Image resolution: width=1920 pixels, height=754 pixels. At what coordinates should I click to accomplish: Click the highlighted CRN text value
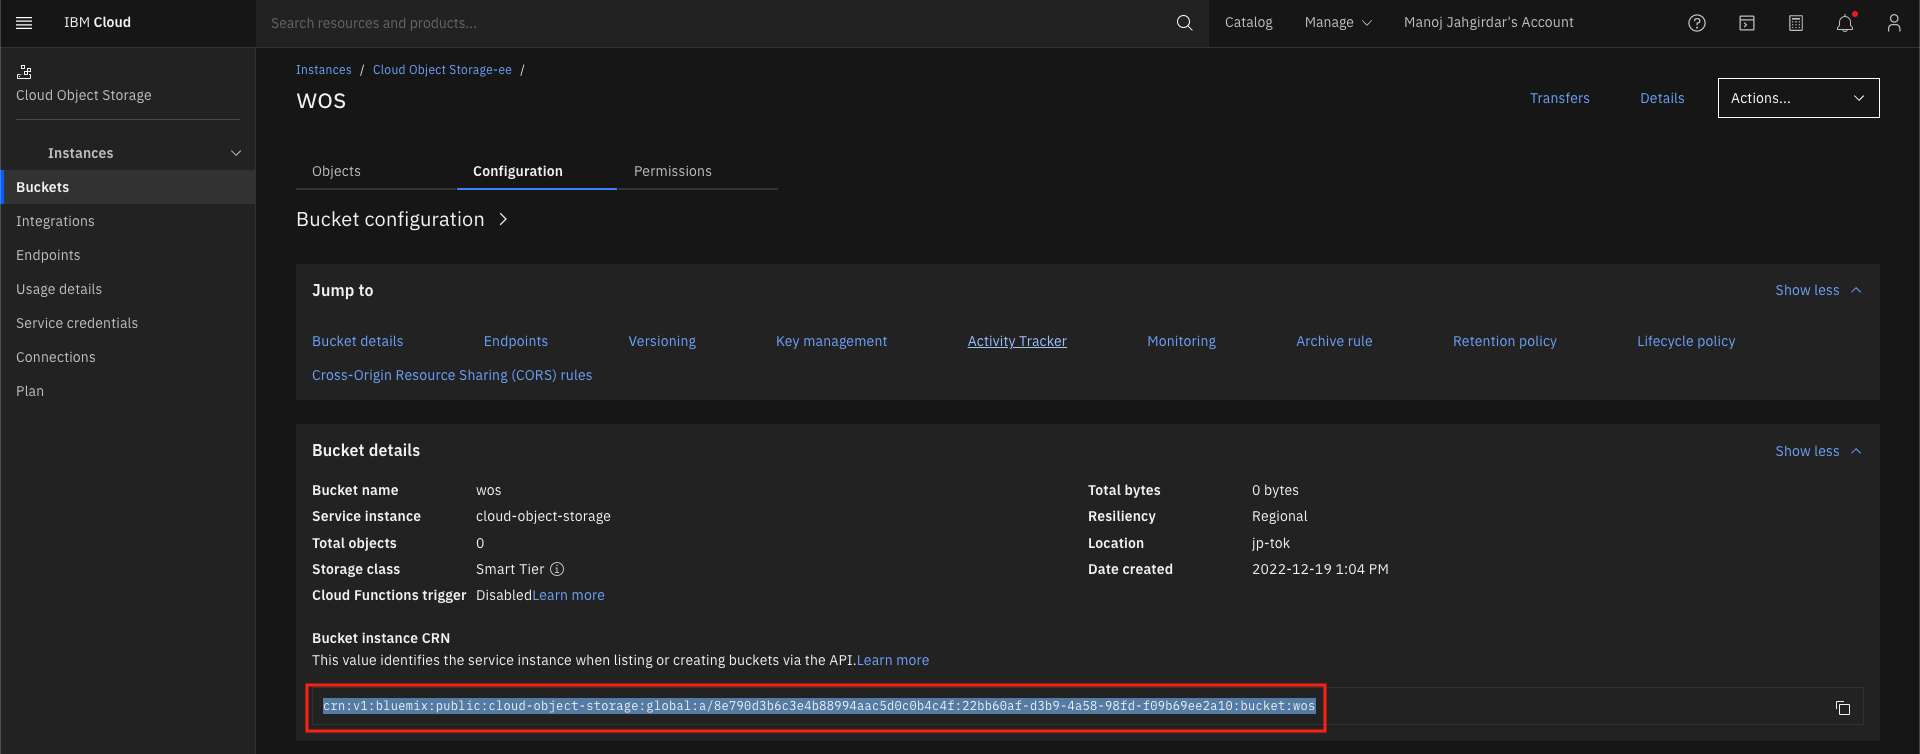(x=818, y=706)
